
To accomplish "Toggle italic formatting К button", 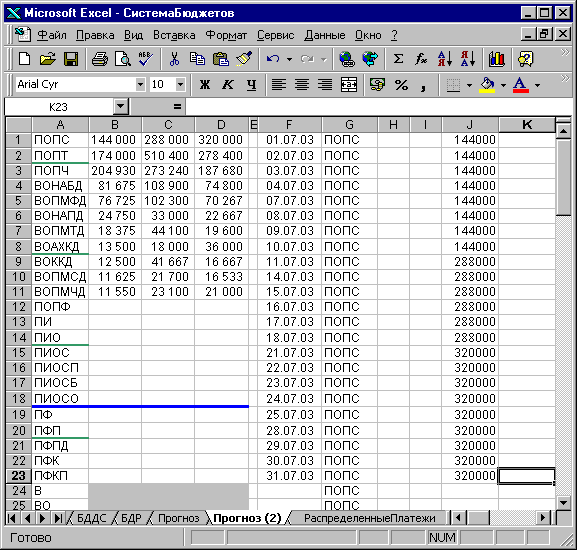I will pyautogui.click(x=228, y=85).
